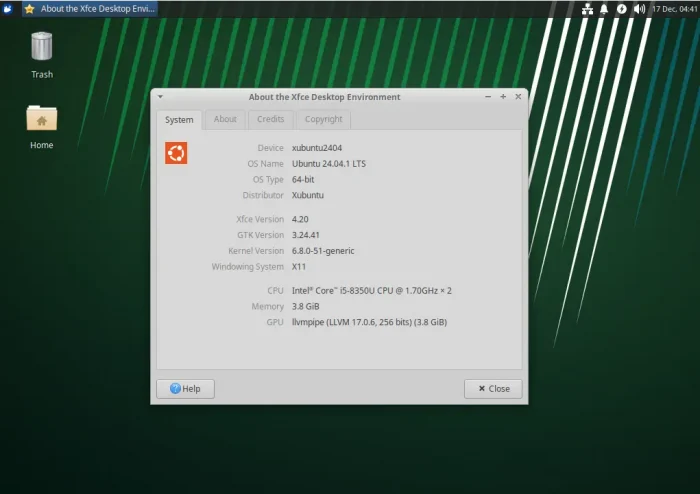700x494 pixels.
Task: Click the OS Name label
Action: [266, 164]
